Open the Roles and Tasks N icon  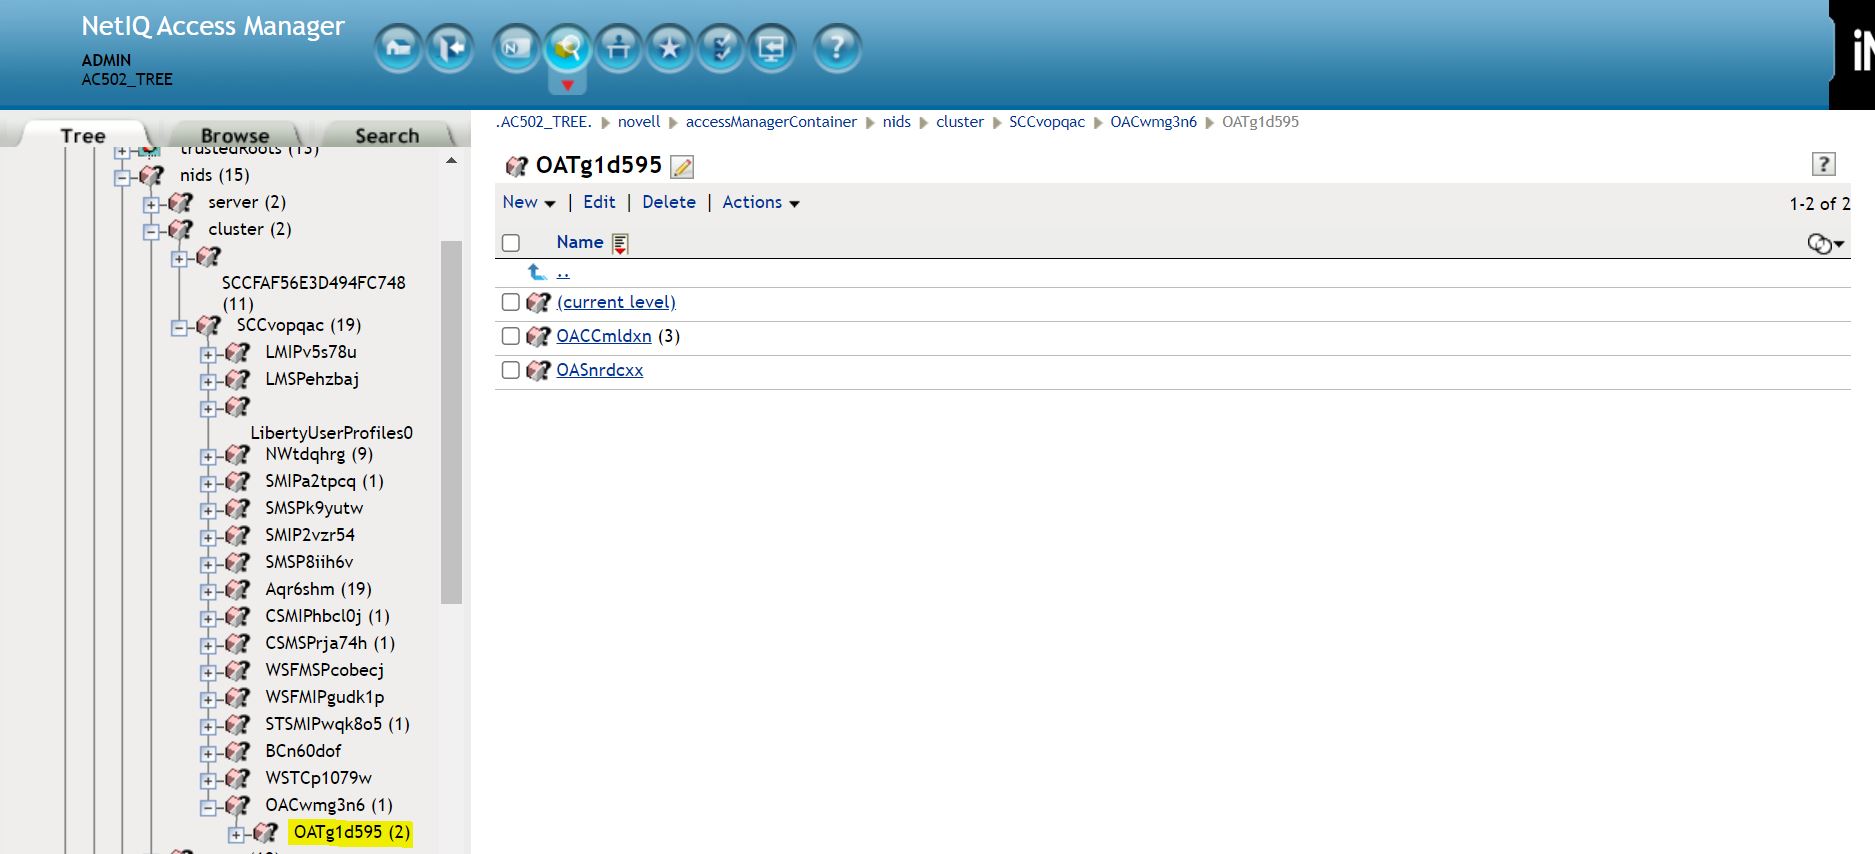[x=516, y=48]
